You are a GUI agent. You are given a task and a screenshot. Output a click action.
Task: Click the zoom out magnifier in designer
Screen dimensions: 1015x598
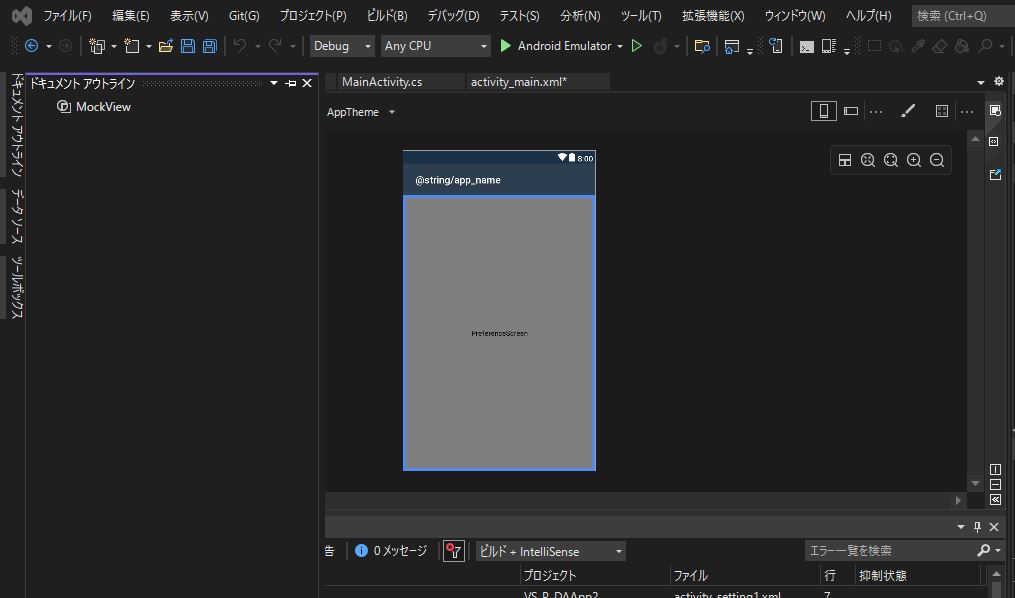click(937, 160)
